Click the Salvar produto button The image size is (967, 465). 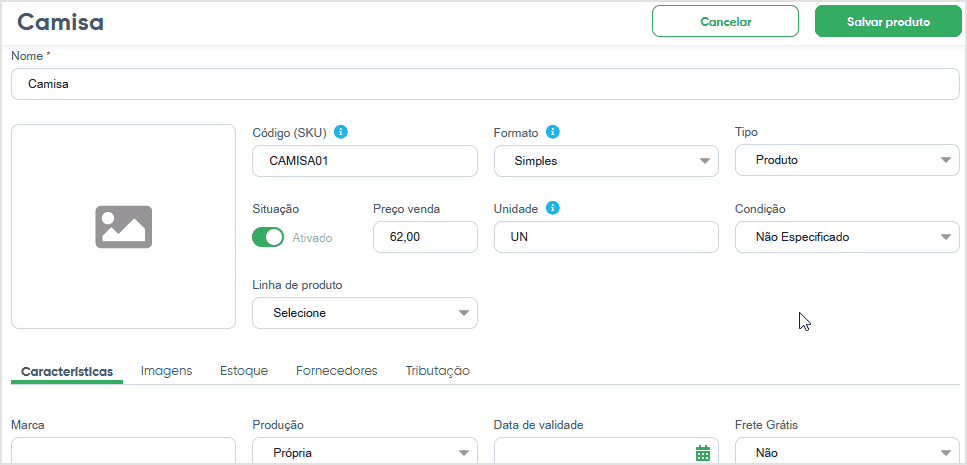[888, 22]
